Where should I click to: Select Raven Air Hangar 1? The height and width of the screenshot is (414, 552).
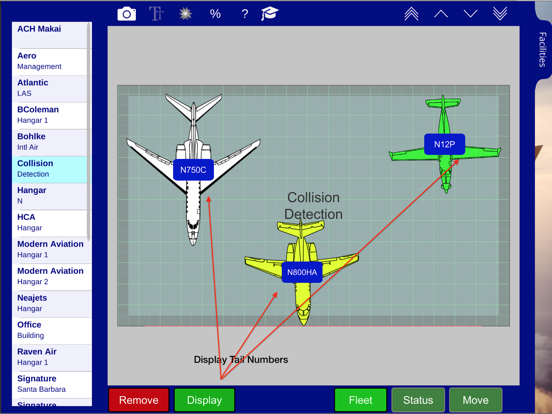click(x=52, y=357)
